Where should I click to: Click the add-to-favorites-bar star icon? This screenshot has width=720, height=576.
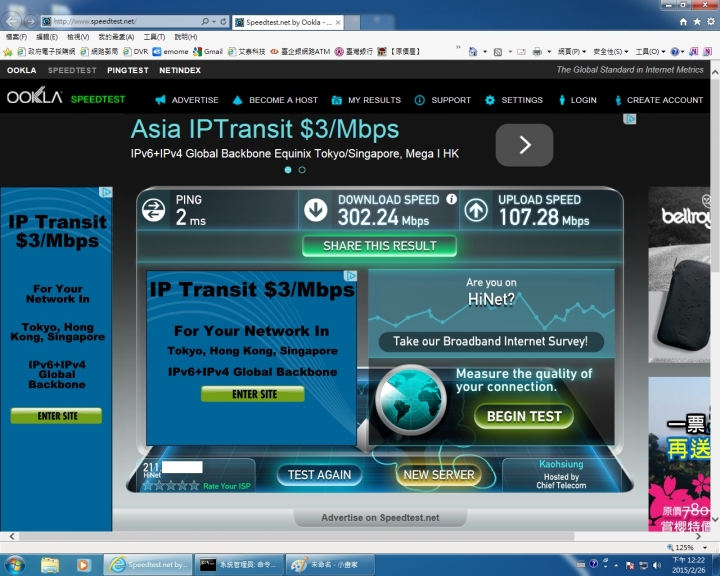point(7,52)
